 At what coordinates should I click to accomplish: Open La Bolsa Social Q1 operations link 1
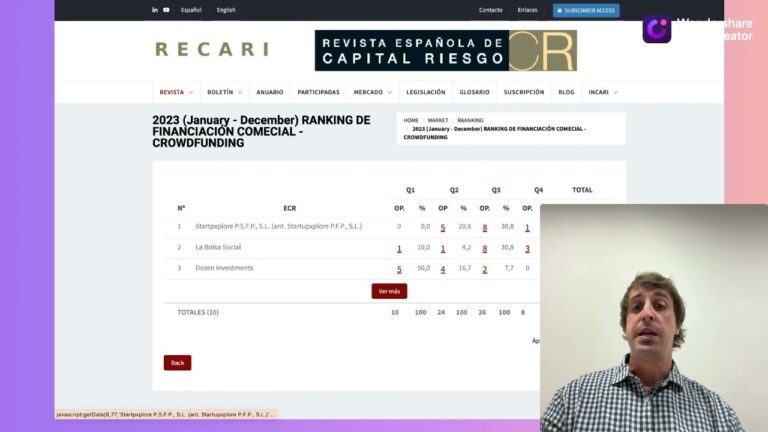pos(399,248)
